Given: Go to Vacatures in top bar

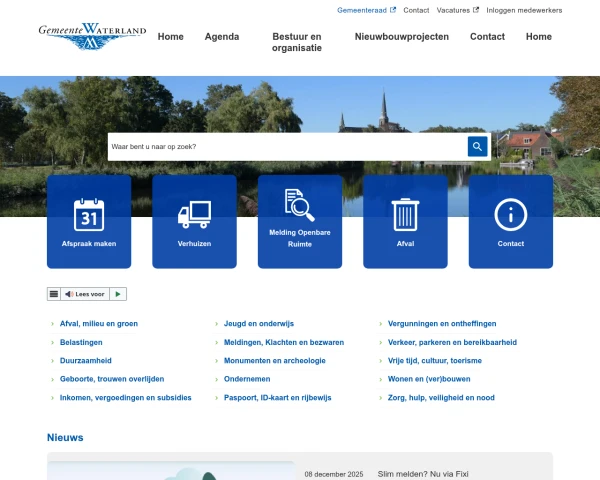Looking at the screenshot, I should click(x=457, y=10).
